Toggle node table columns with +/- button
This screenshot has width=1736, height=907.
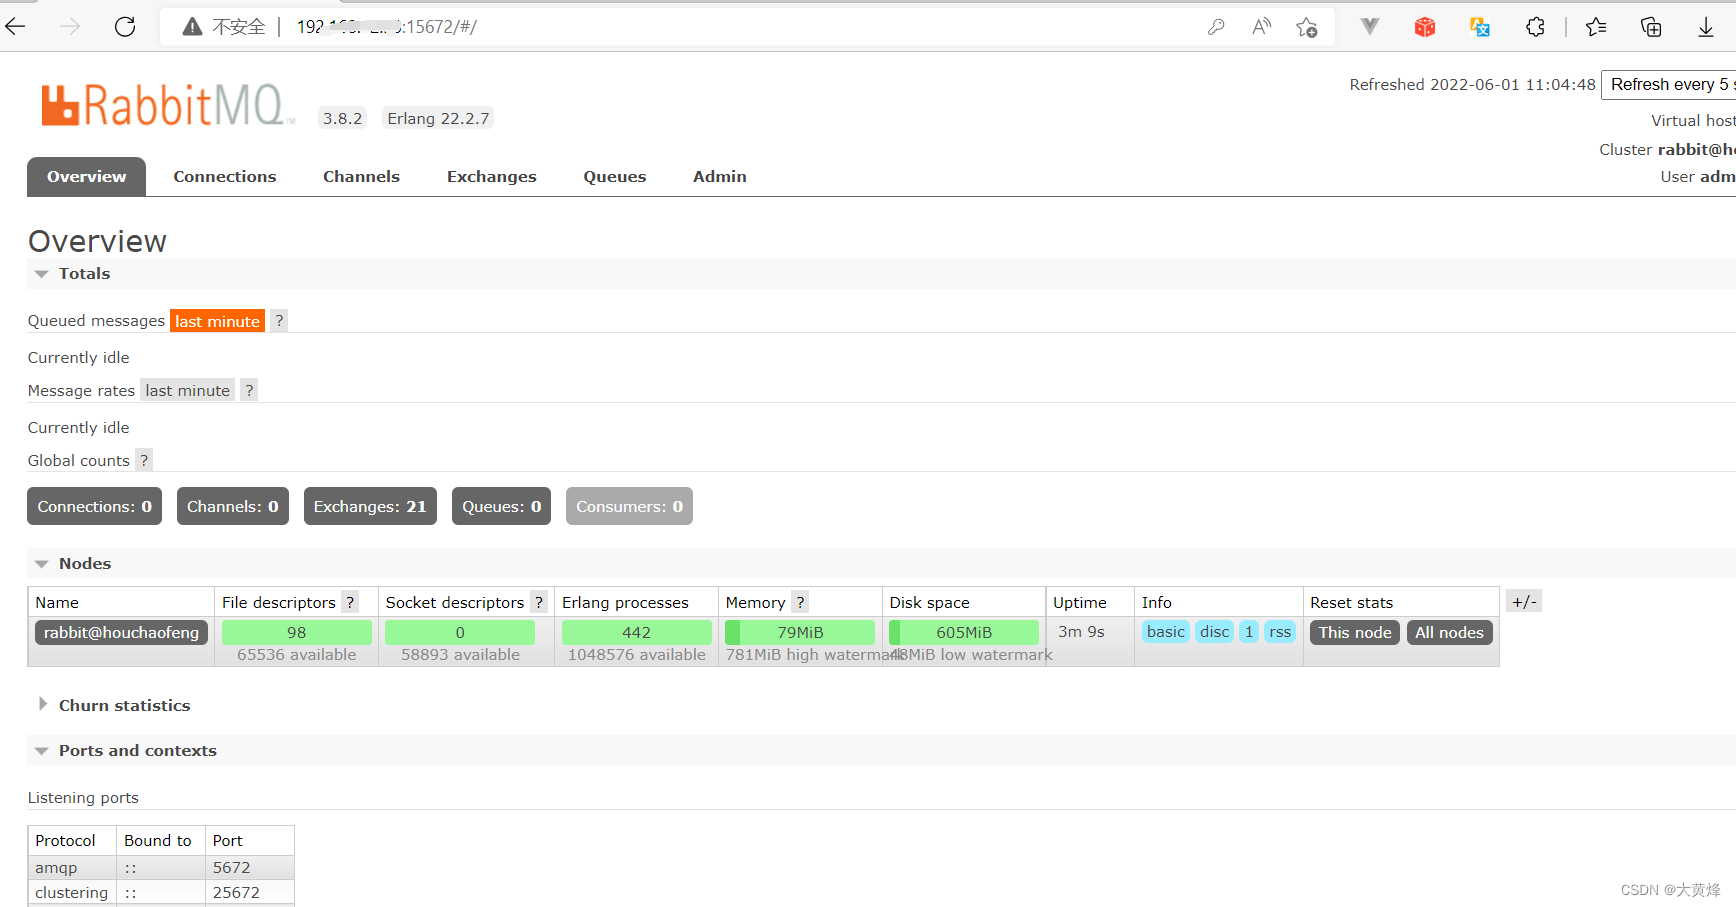tap(1524, 602)
